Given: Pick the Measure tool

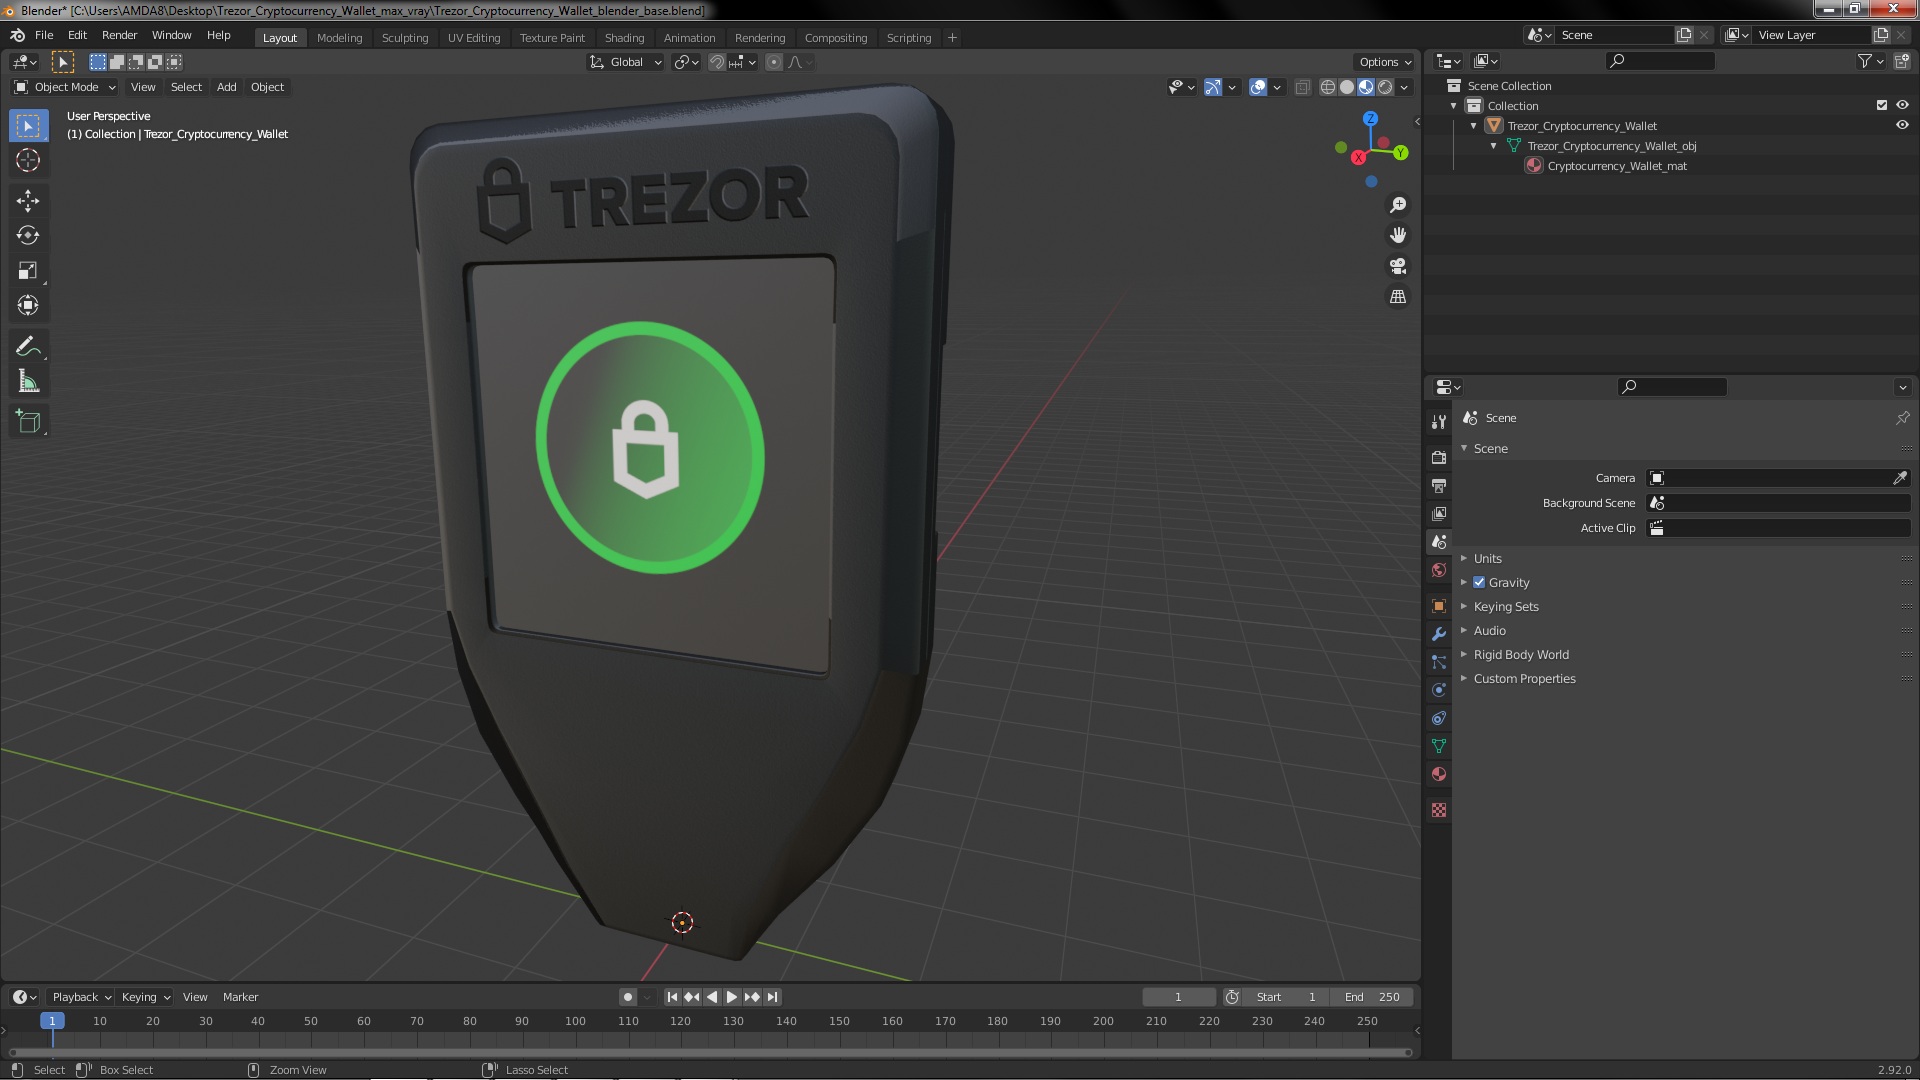Looking at the screenshot, I should (x=28, y=382).
